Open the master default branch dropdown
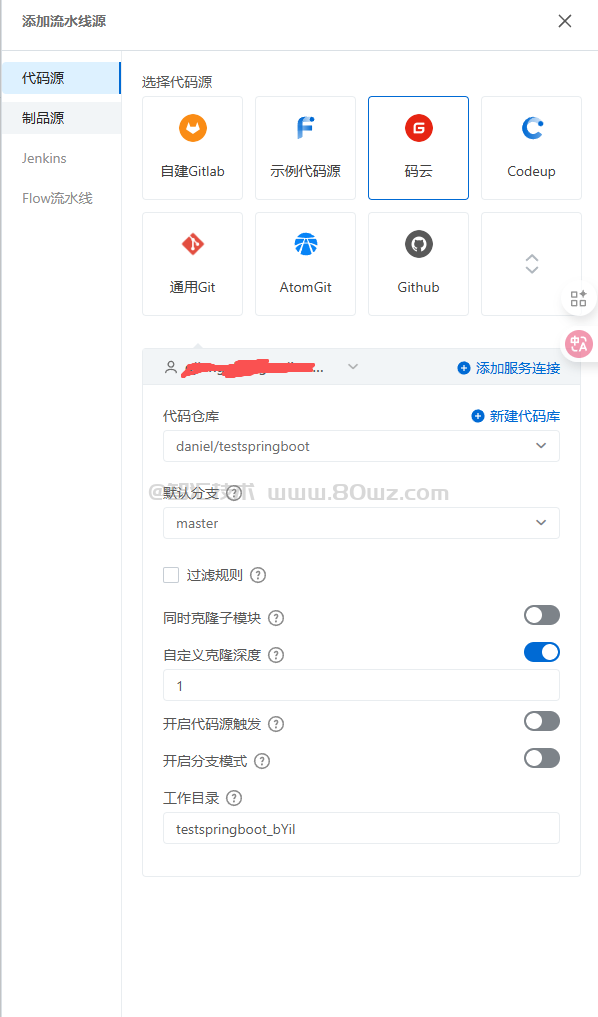The width and height of the screenshot is (598, 1017). [x=361, y=523]
